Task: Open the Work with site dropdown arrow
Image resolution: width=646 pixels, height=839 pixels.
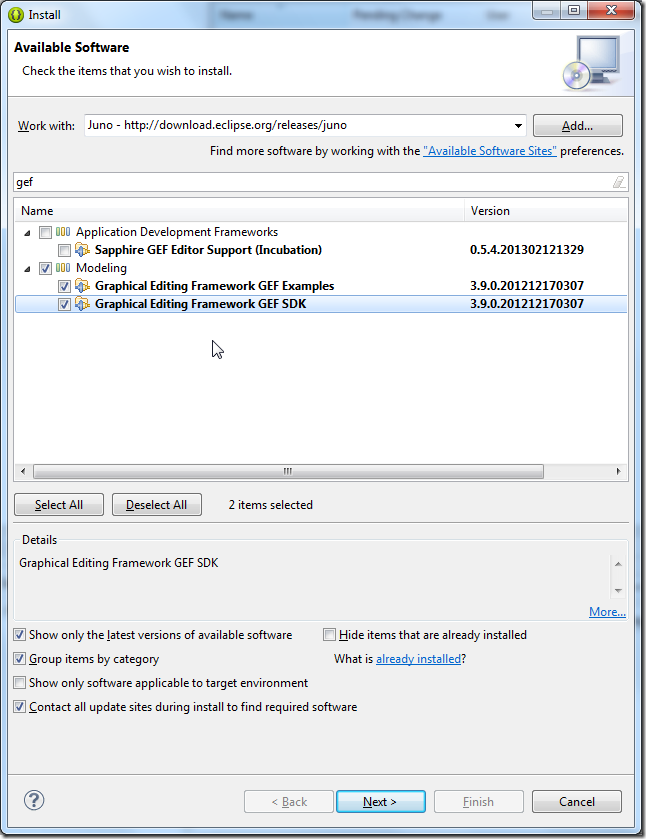Action: point(518,126)
